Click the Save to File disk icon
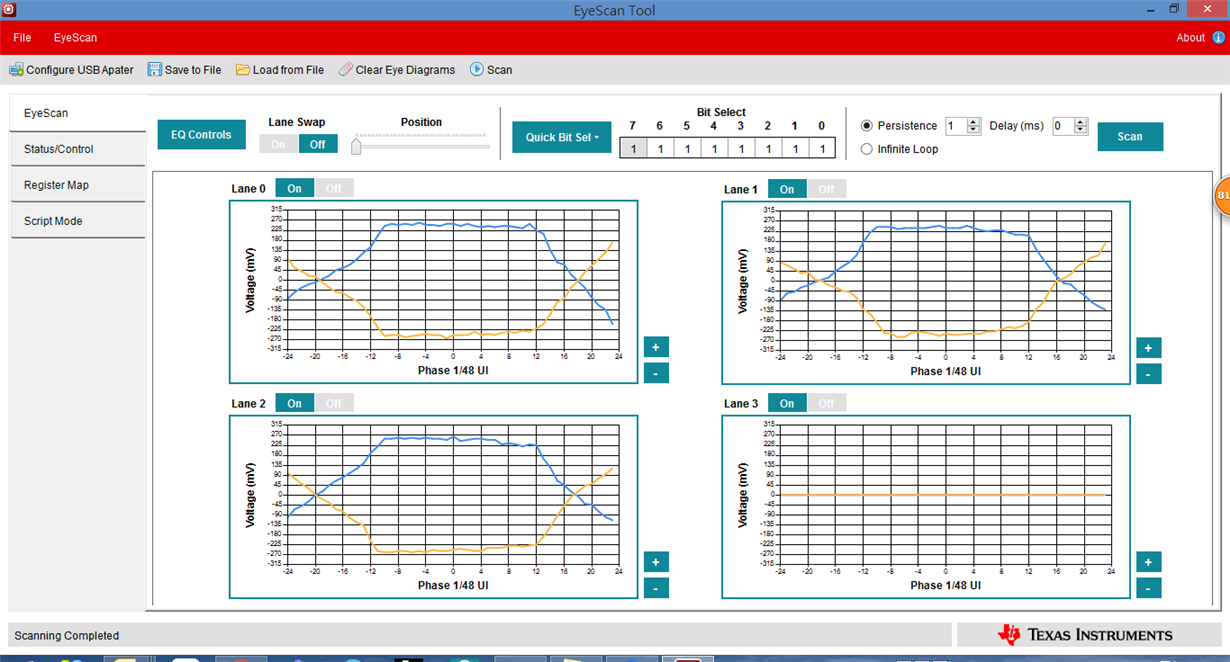 [154, 70]
